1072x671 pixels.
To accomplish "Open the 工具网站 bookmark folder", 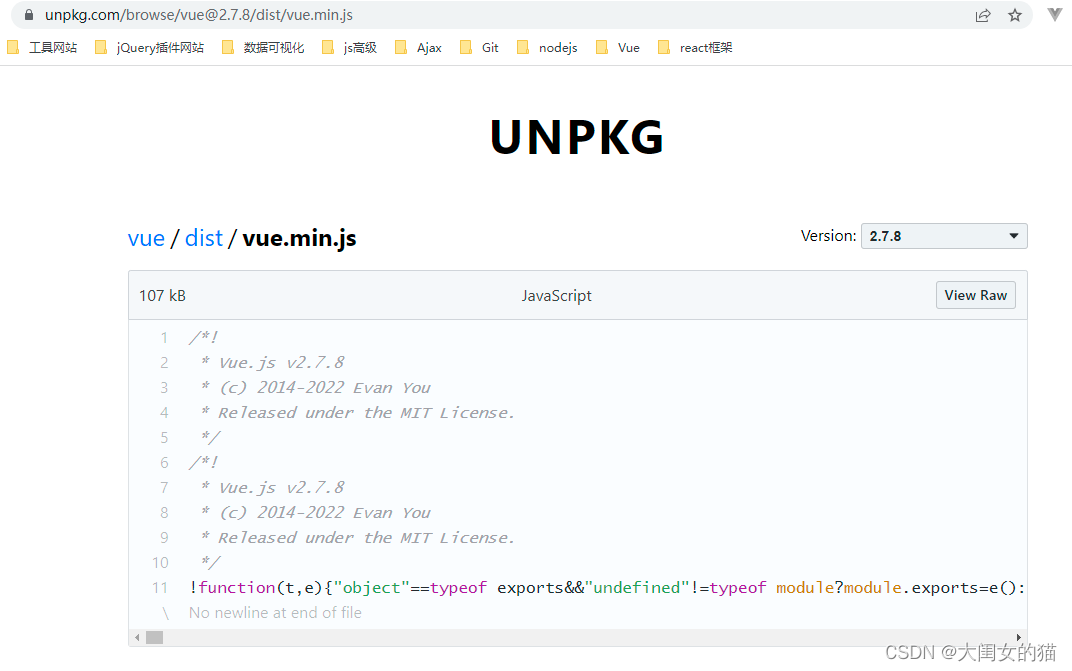I will coord(42,47).
